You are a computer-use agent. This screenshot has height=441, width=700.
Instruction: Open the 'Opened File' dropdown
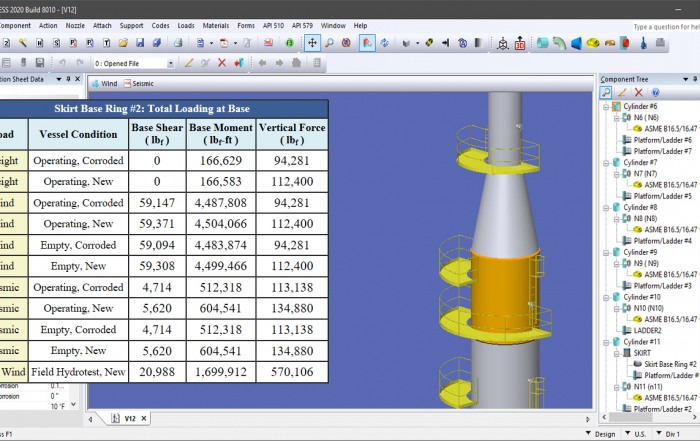coord(171,63)
